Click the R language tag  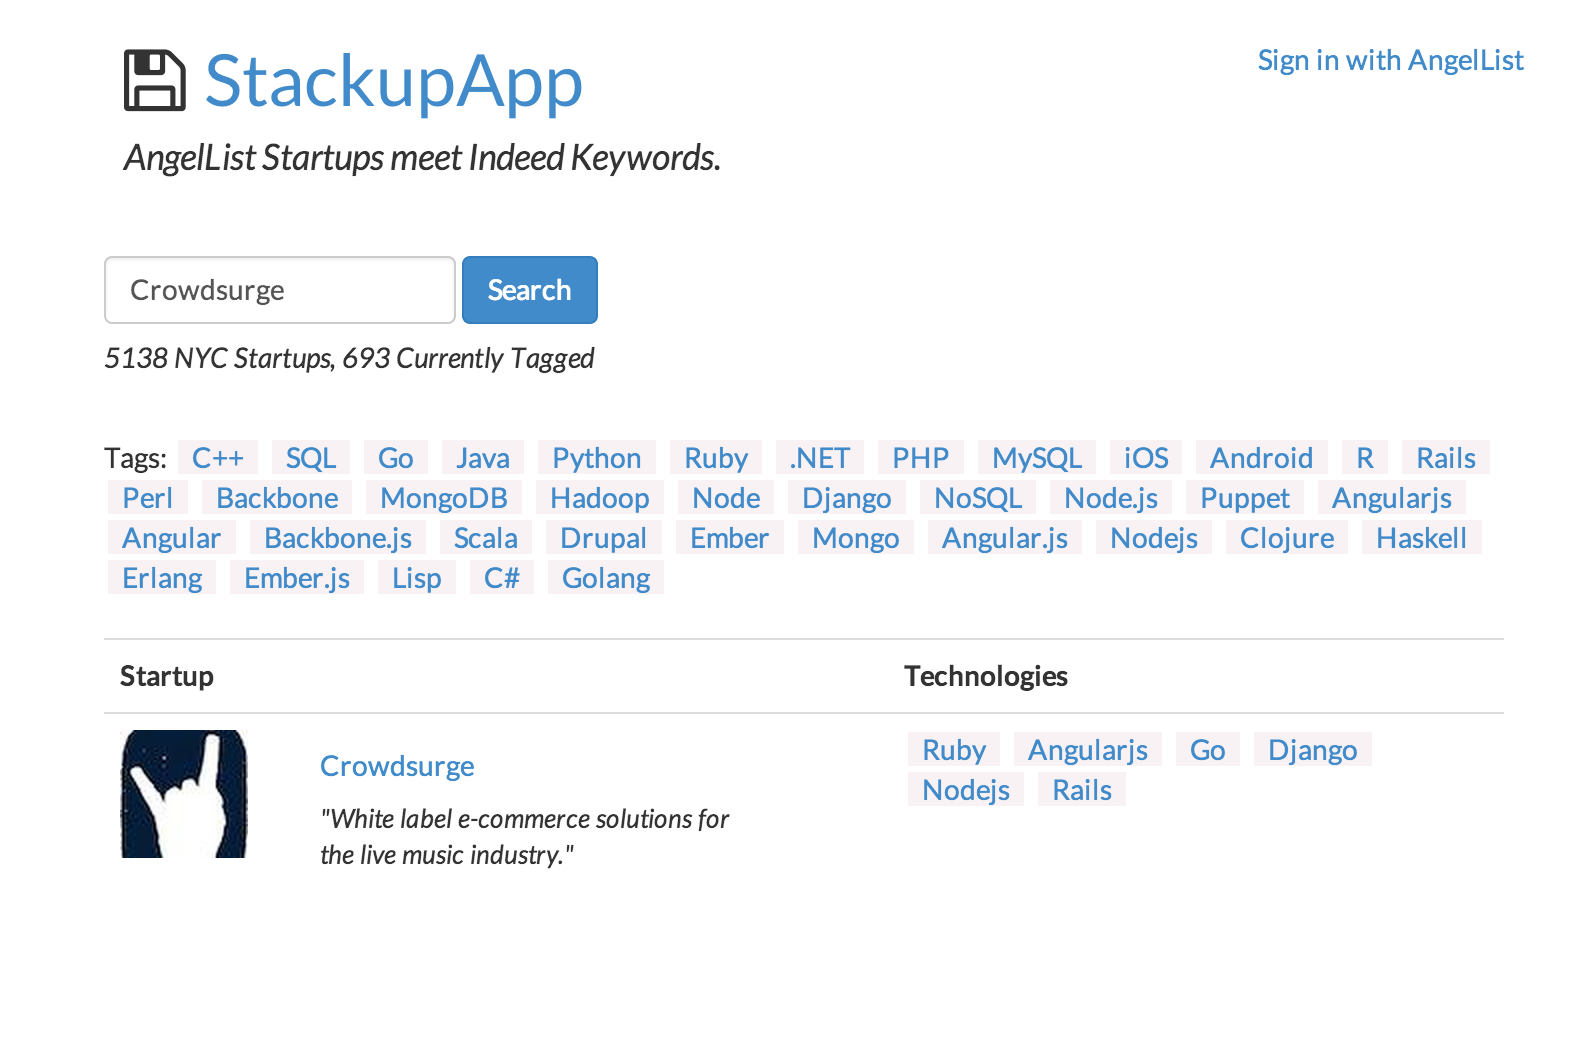pyautogui.click(x=1365, y=458)
